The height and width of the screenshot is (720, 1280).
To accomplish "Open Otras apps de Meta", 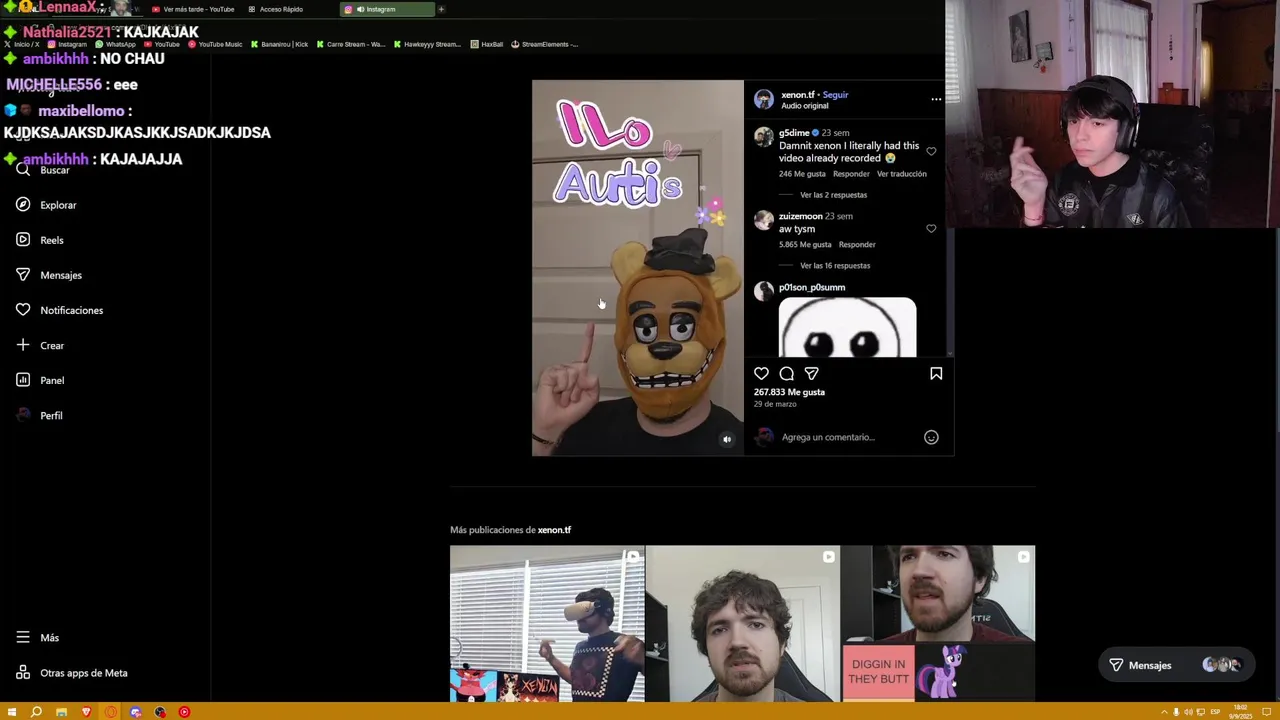I will tap(71, 673).
